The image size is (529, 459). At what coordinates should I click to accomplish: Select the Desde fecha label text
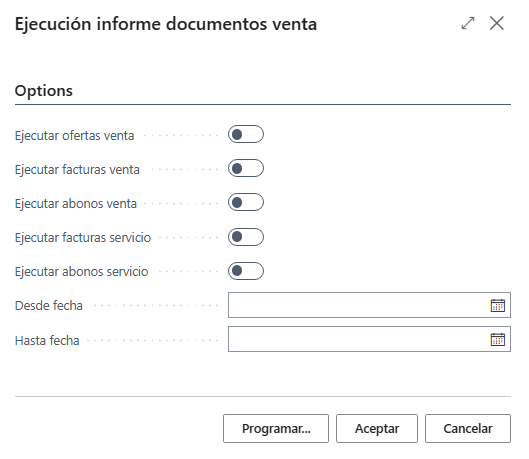49,306
